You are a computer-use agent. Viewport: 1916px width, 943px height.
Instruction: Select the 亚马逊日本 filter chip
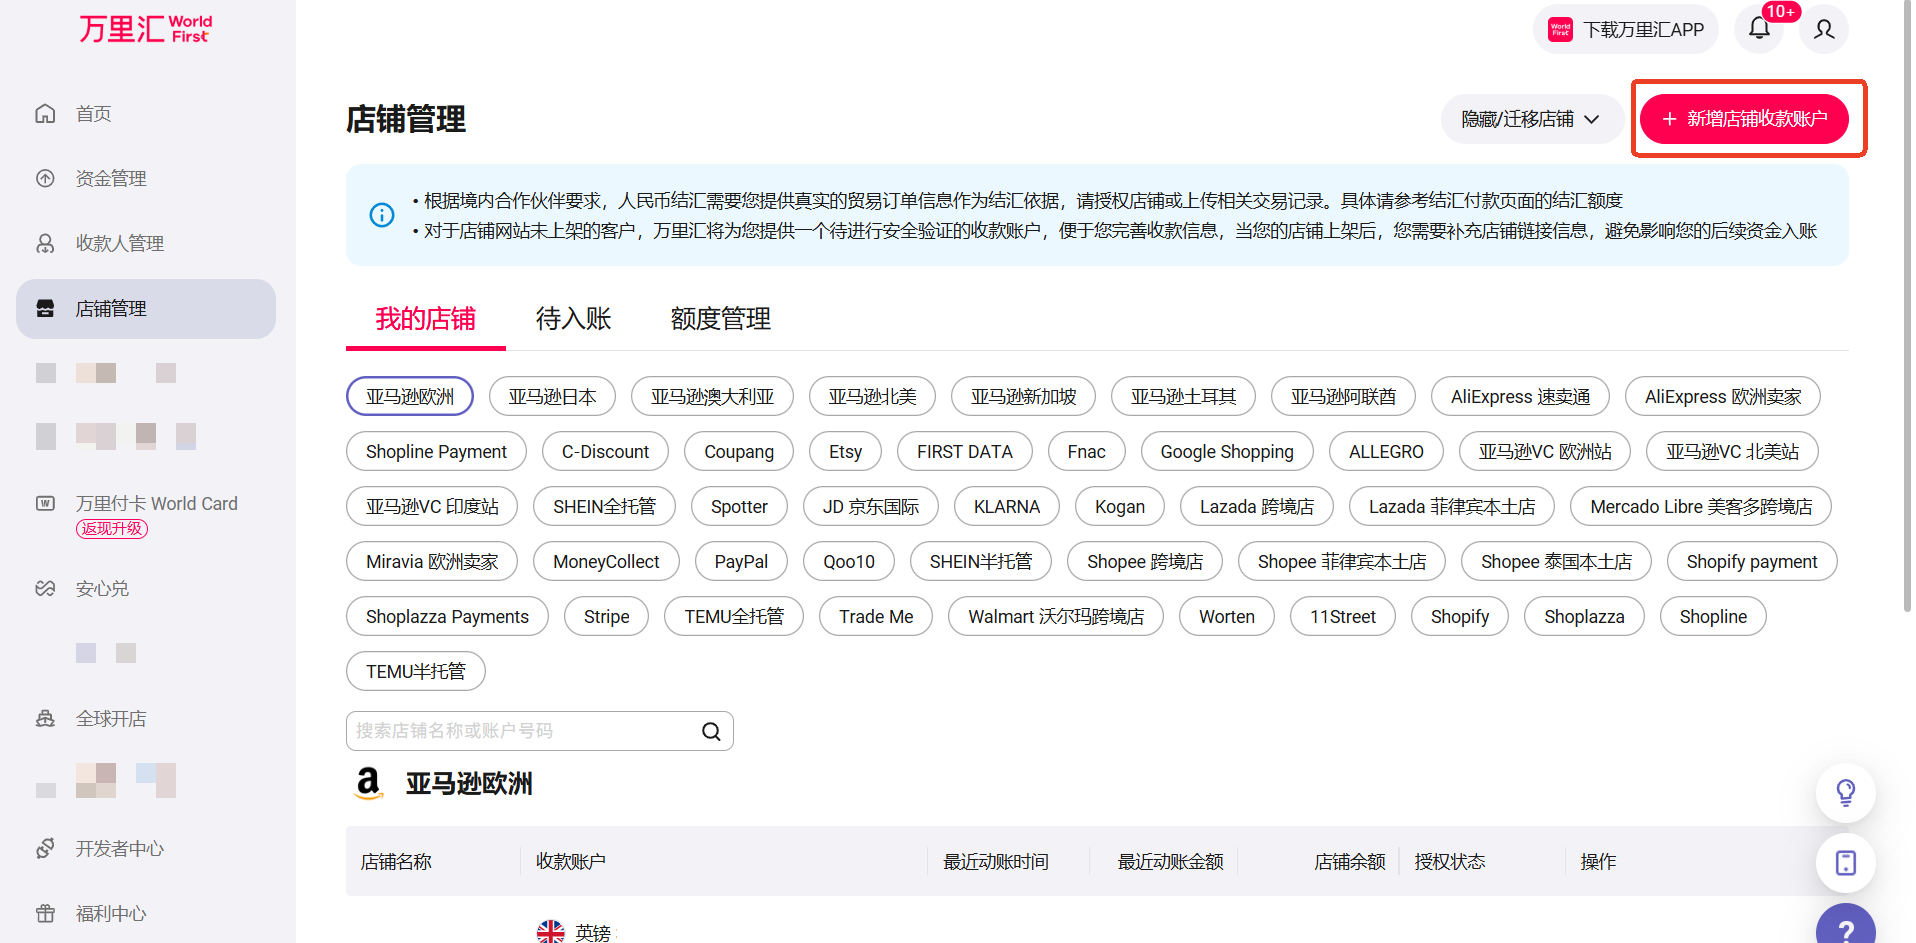coord(552,396)
